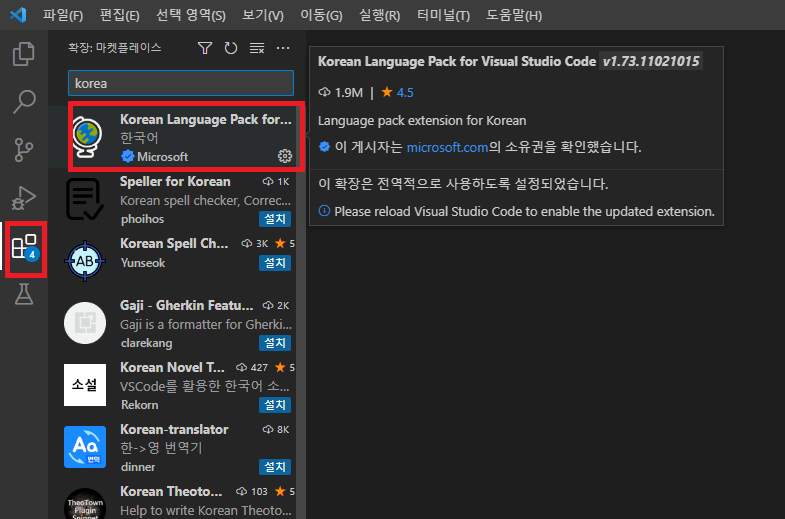The width and height of the screenshot is (785, 519).
Task: Open more actions ellipsis in Extensions panel
Action: click(283, 48)
